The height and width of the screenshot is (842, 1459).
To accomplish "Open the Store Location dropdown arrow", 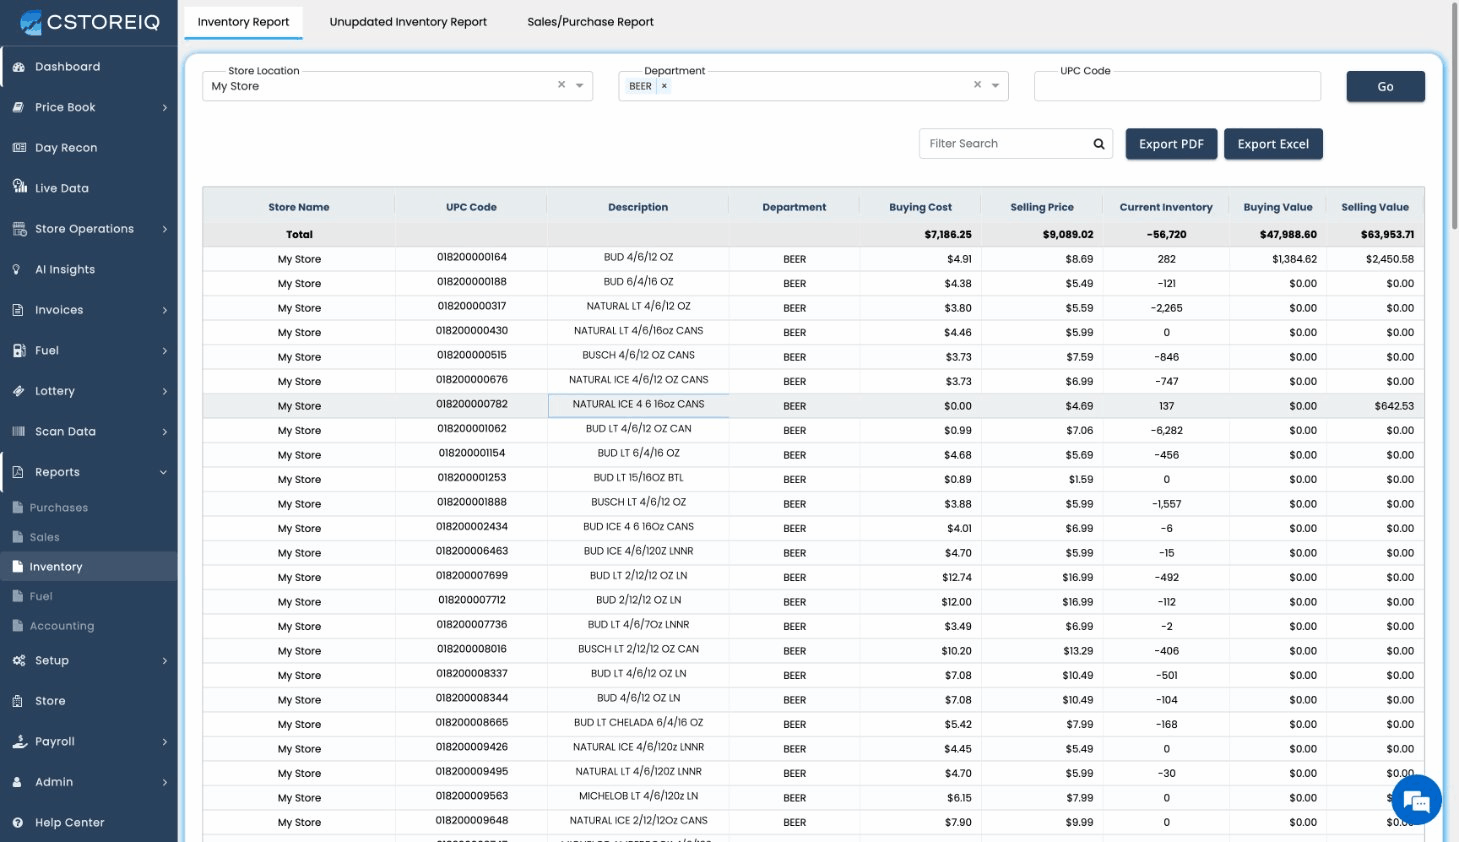I will pos(580,86).
